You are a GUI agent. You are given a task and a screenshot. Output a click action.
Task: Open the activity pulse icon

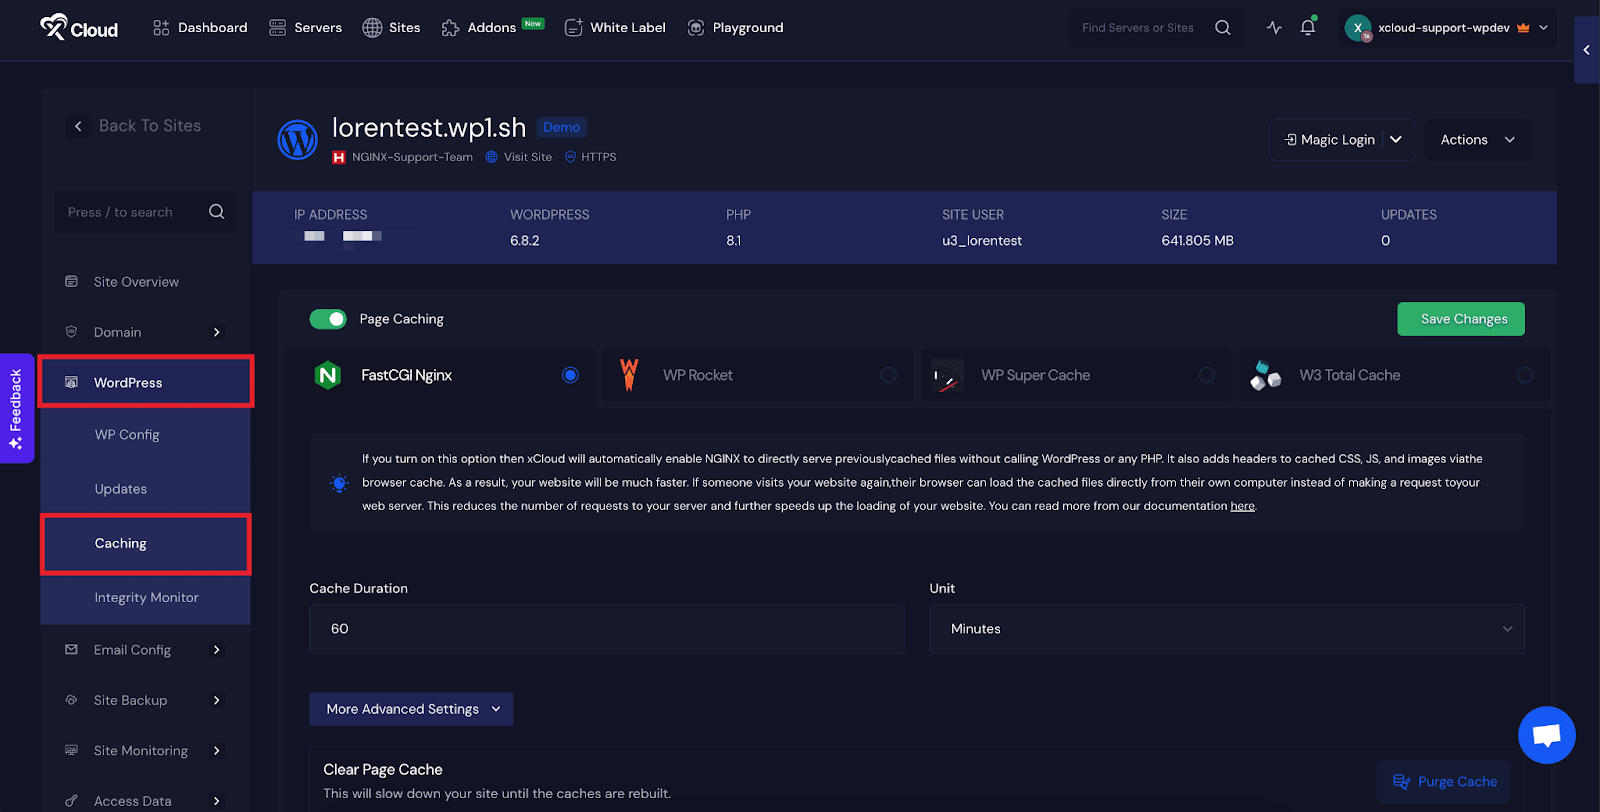(x=1273, y=28)
